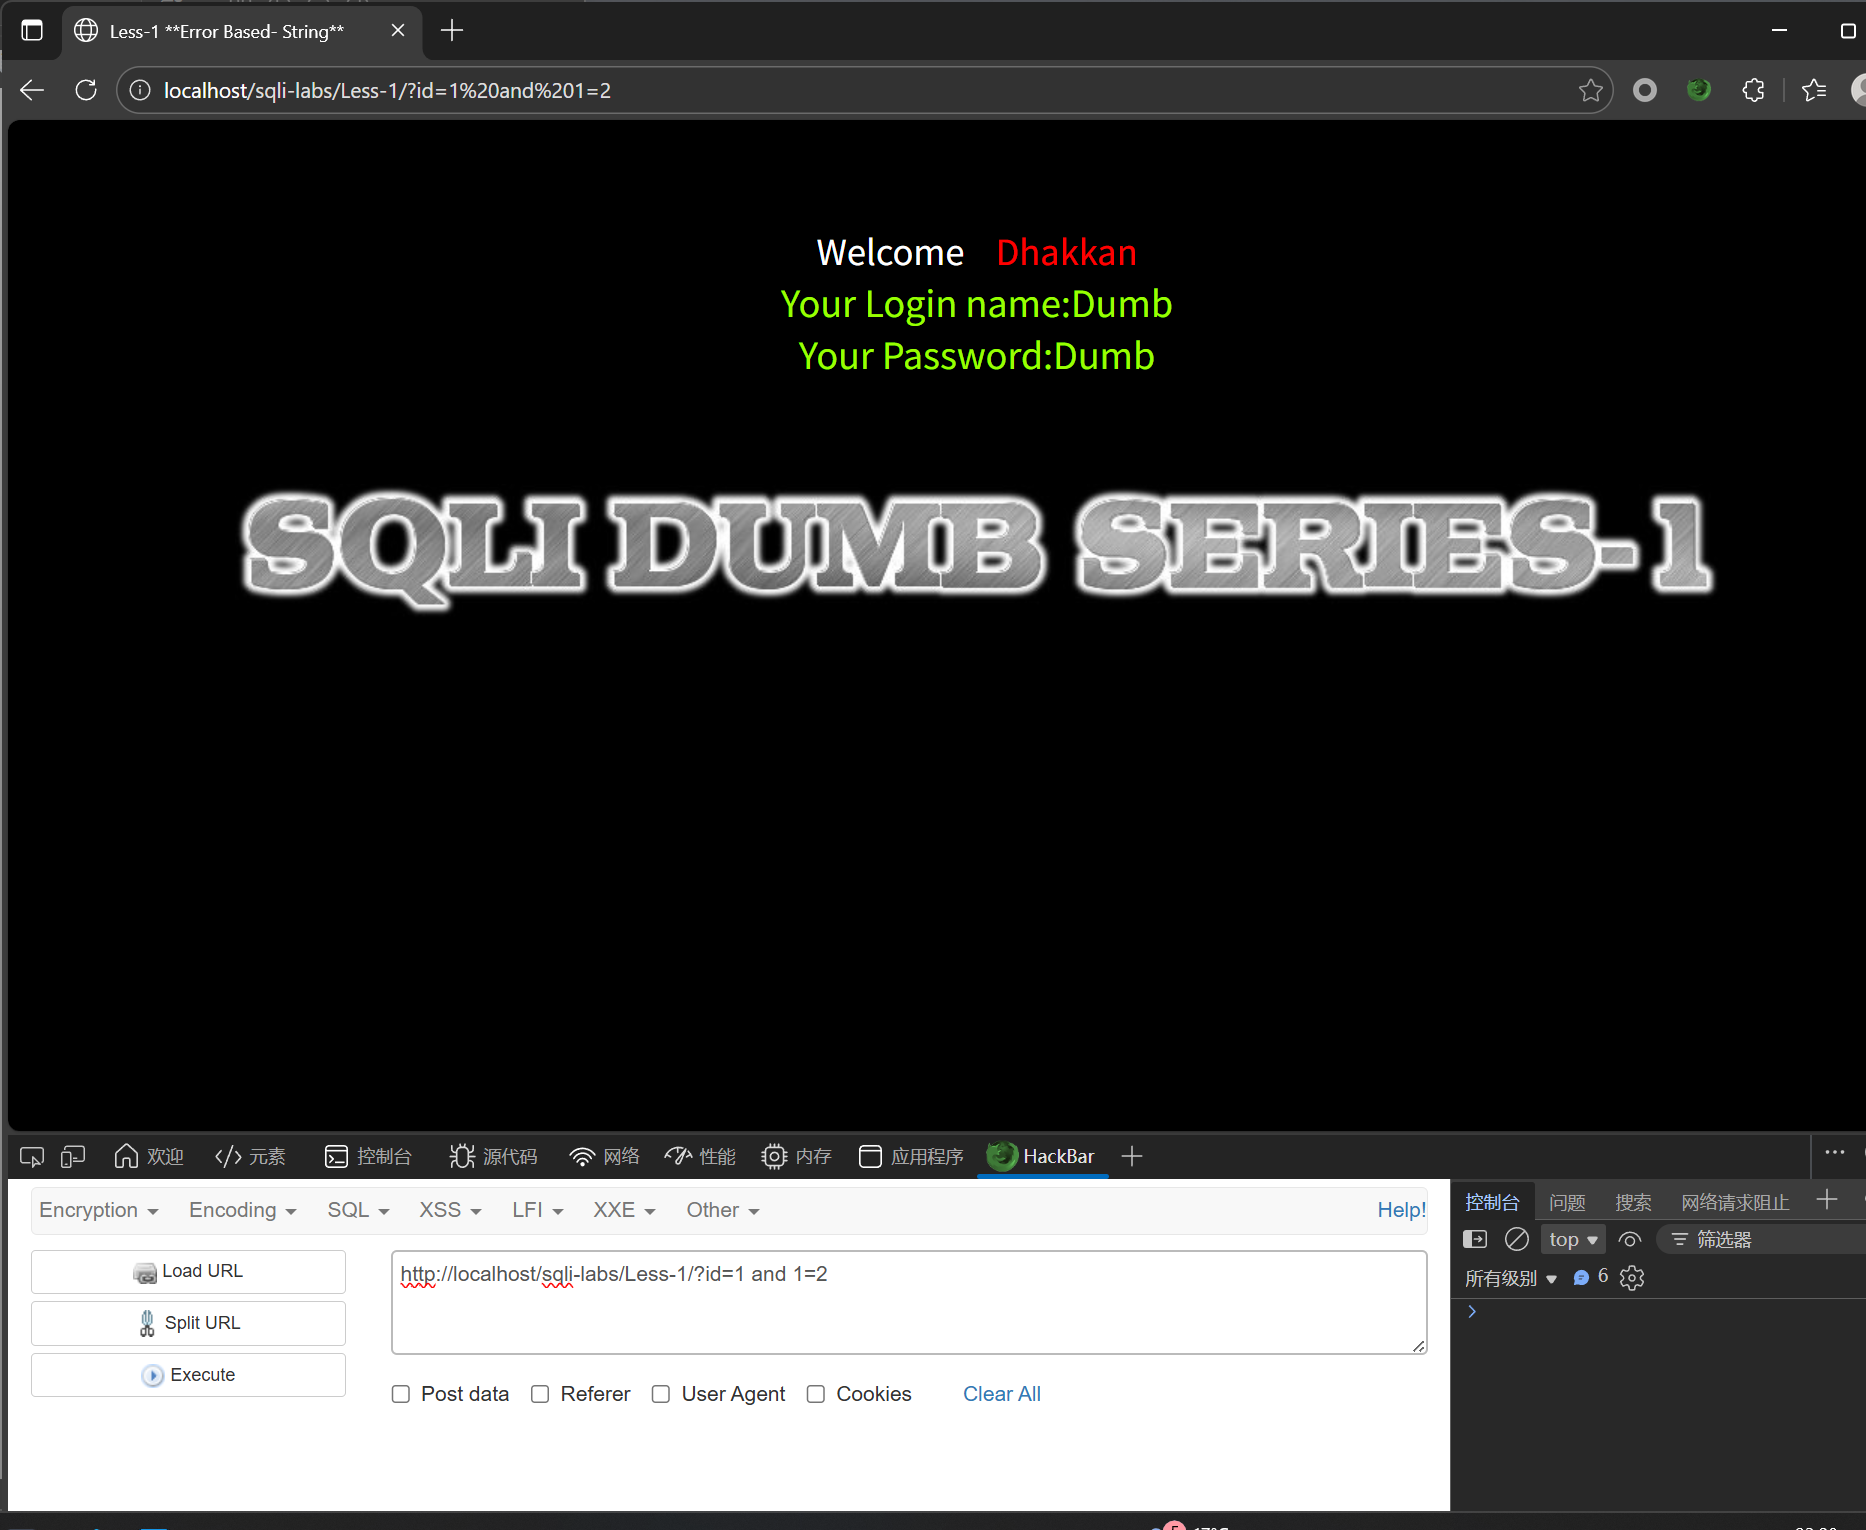Run the request with Execute

(x=188, y=1375)
